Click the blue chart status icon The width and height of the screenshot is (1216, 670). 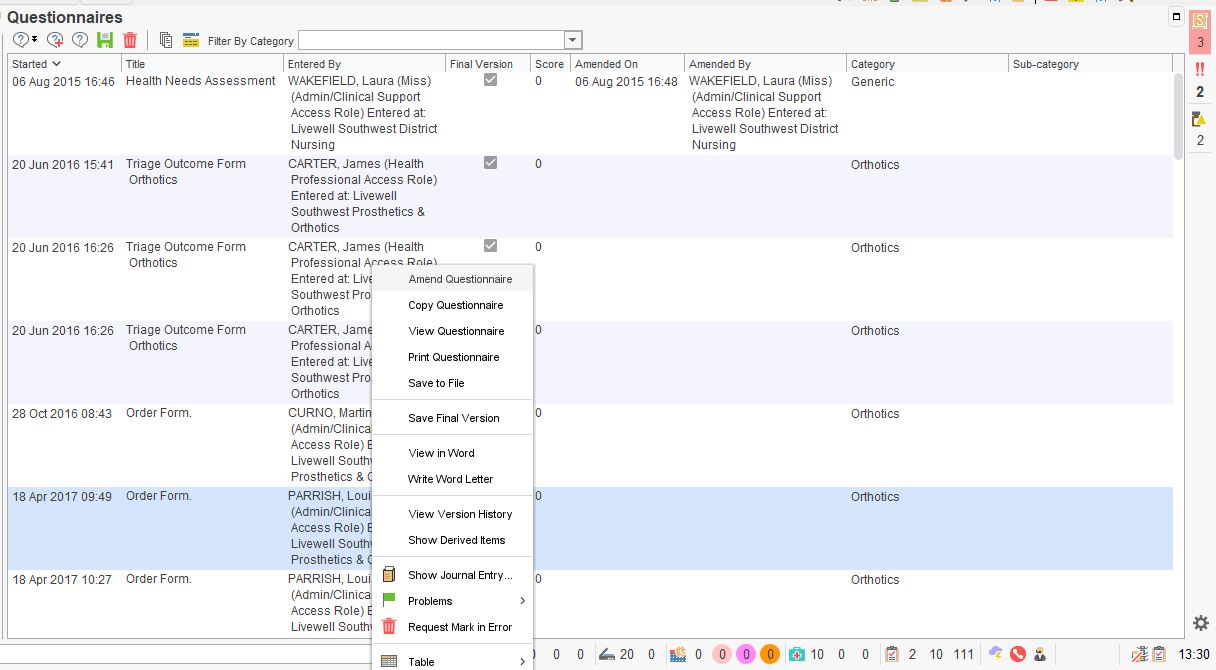(678, 654)
